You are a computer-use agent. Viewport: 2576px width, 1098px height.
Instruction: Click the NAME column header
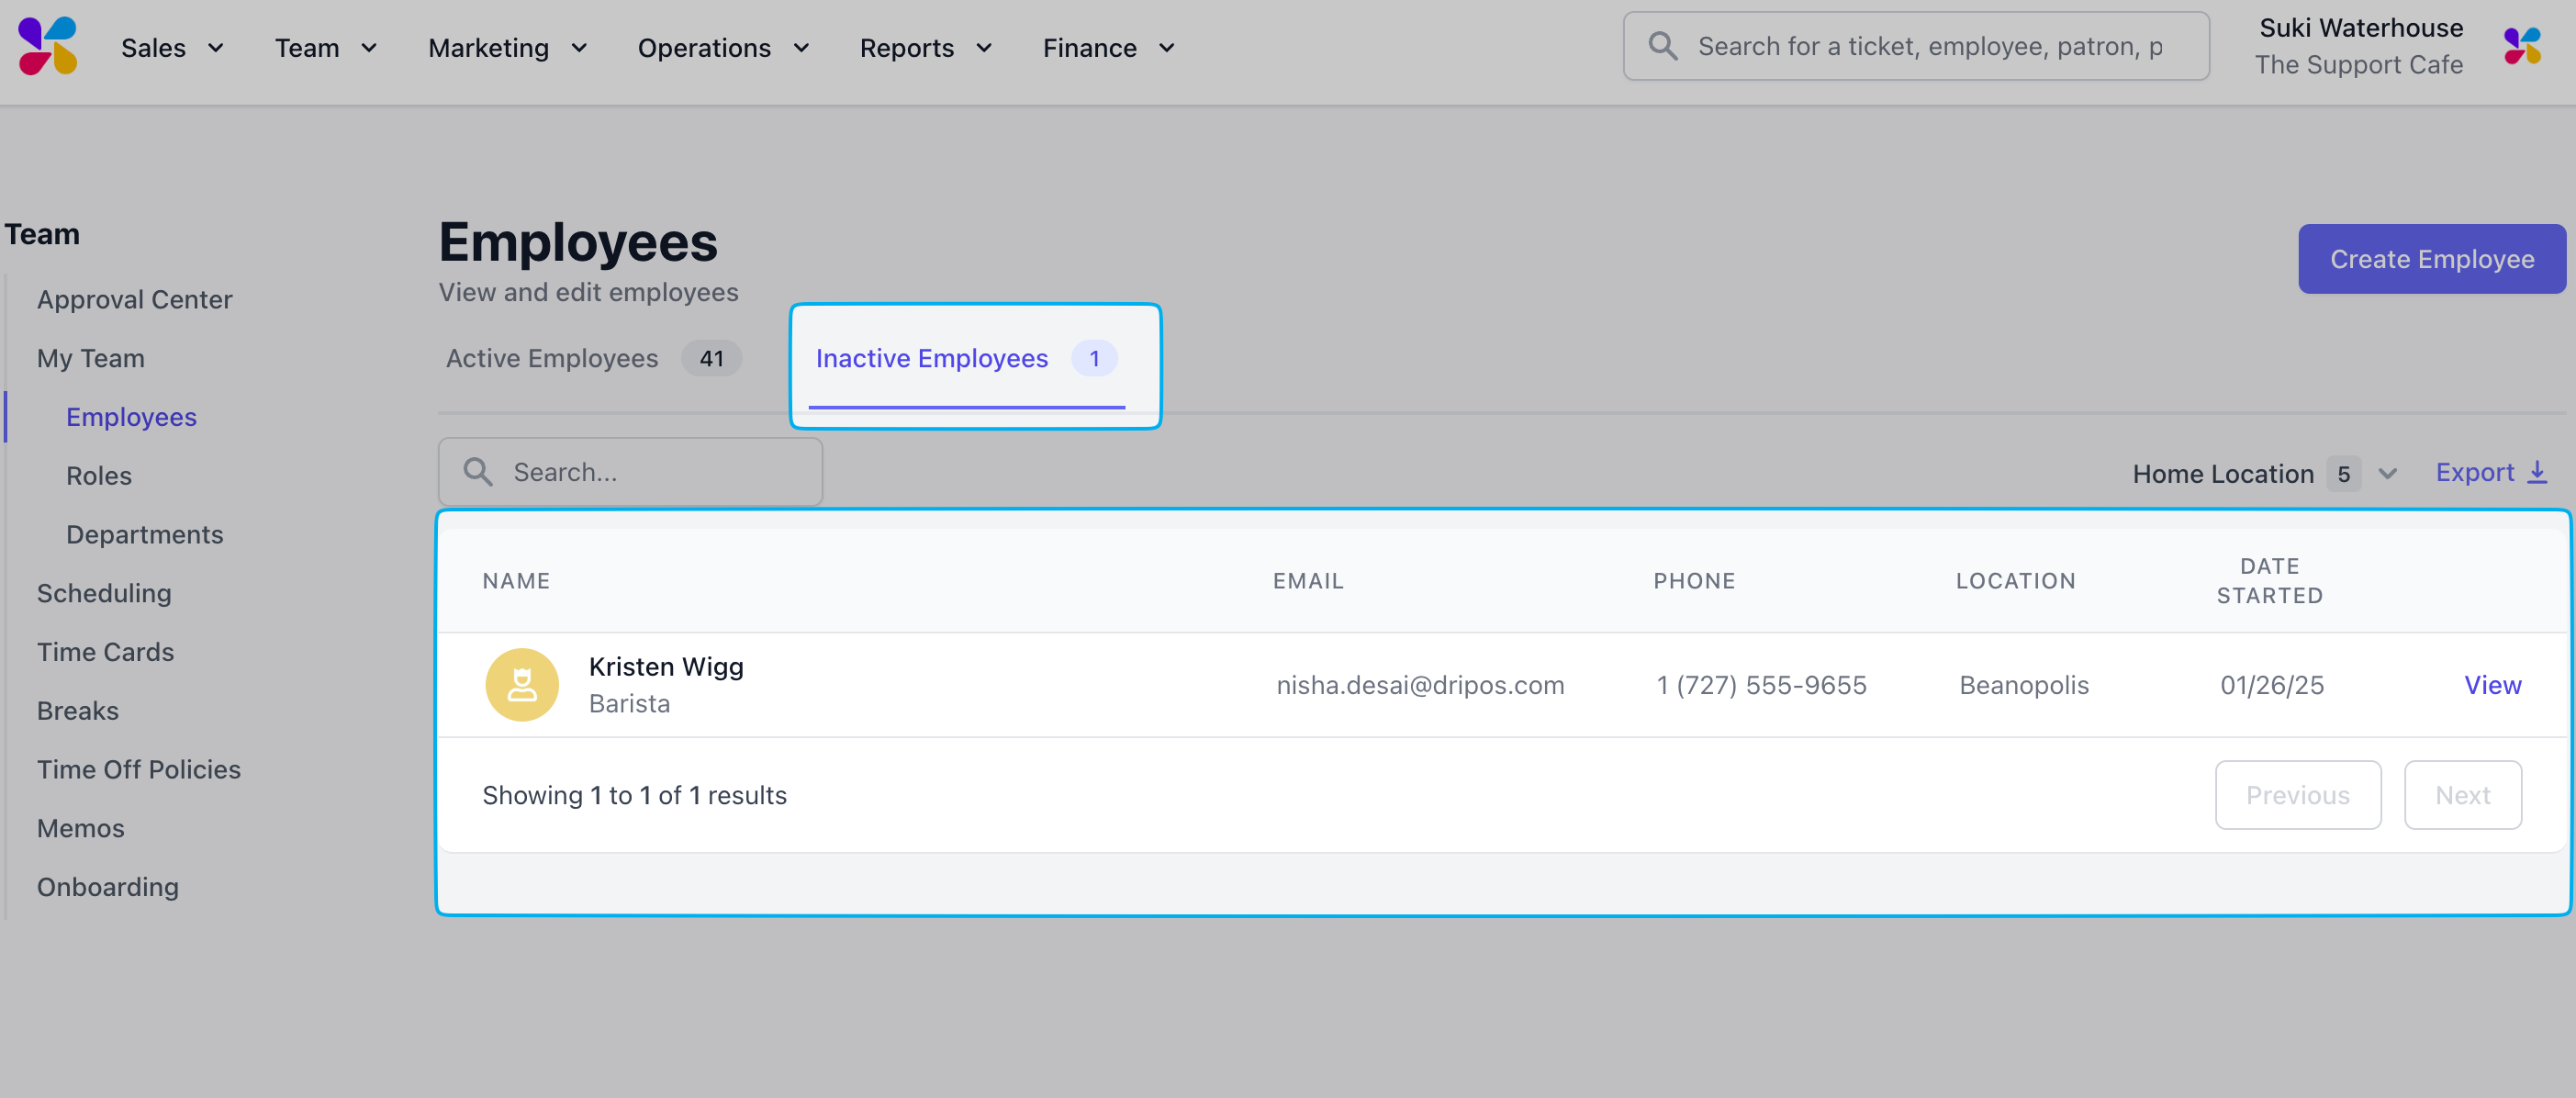tap(516, 581)
